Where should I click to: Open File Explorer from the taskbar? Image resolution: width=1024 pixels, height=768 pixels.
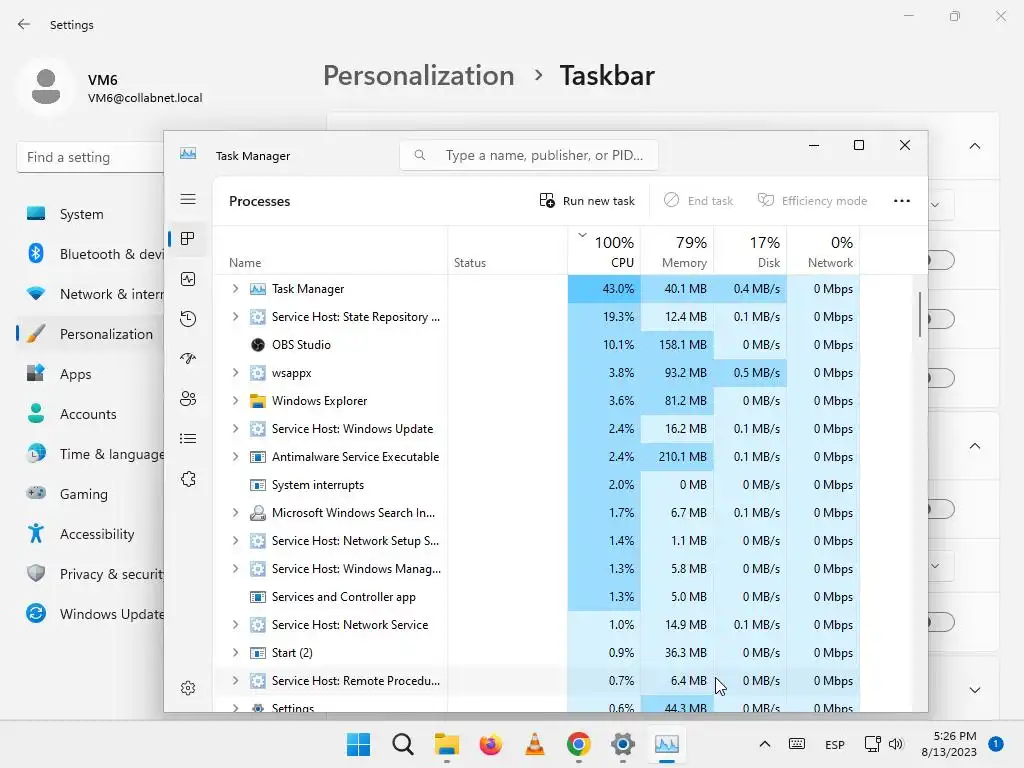pyautogui.click(x=447, y=744)
